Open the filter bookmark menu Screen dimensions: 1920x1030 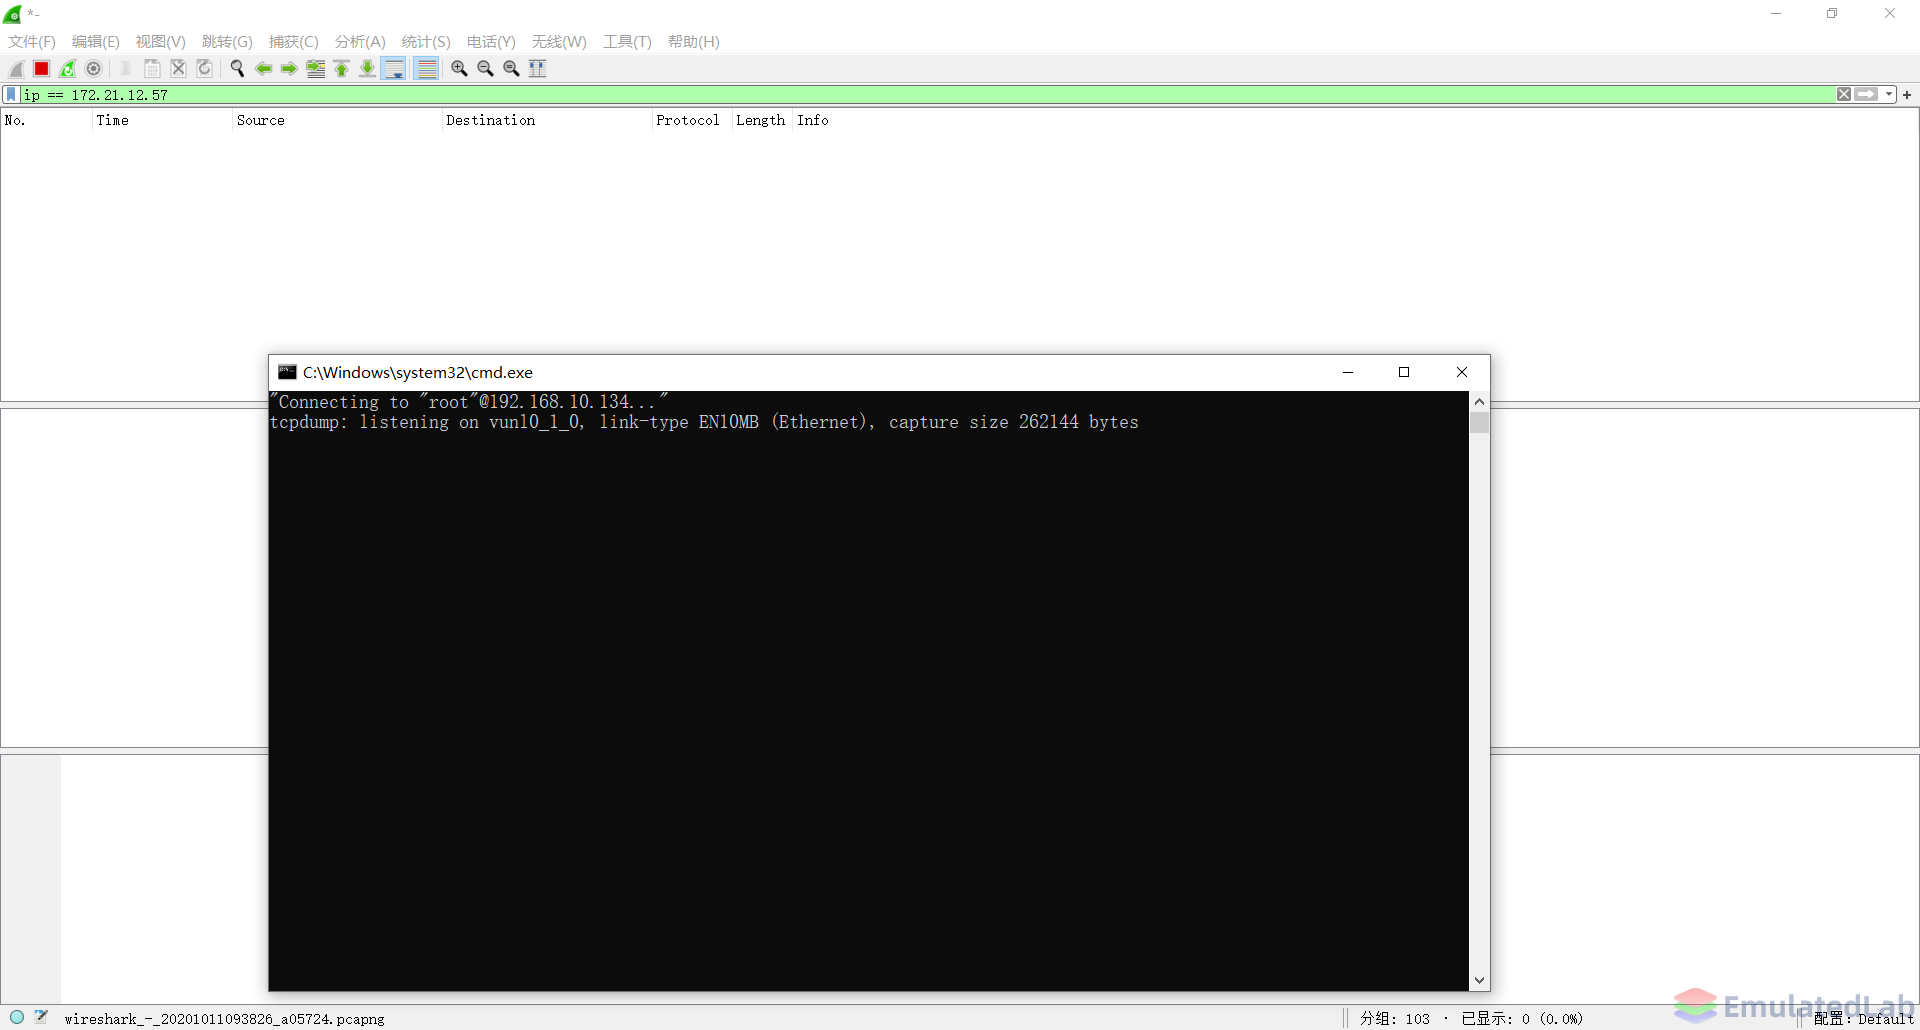click(11, 94)
